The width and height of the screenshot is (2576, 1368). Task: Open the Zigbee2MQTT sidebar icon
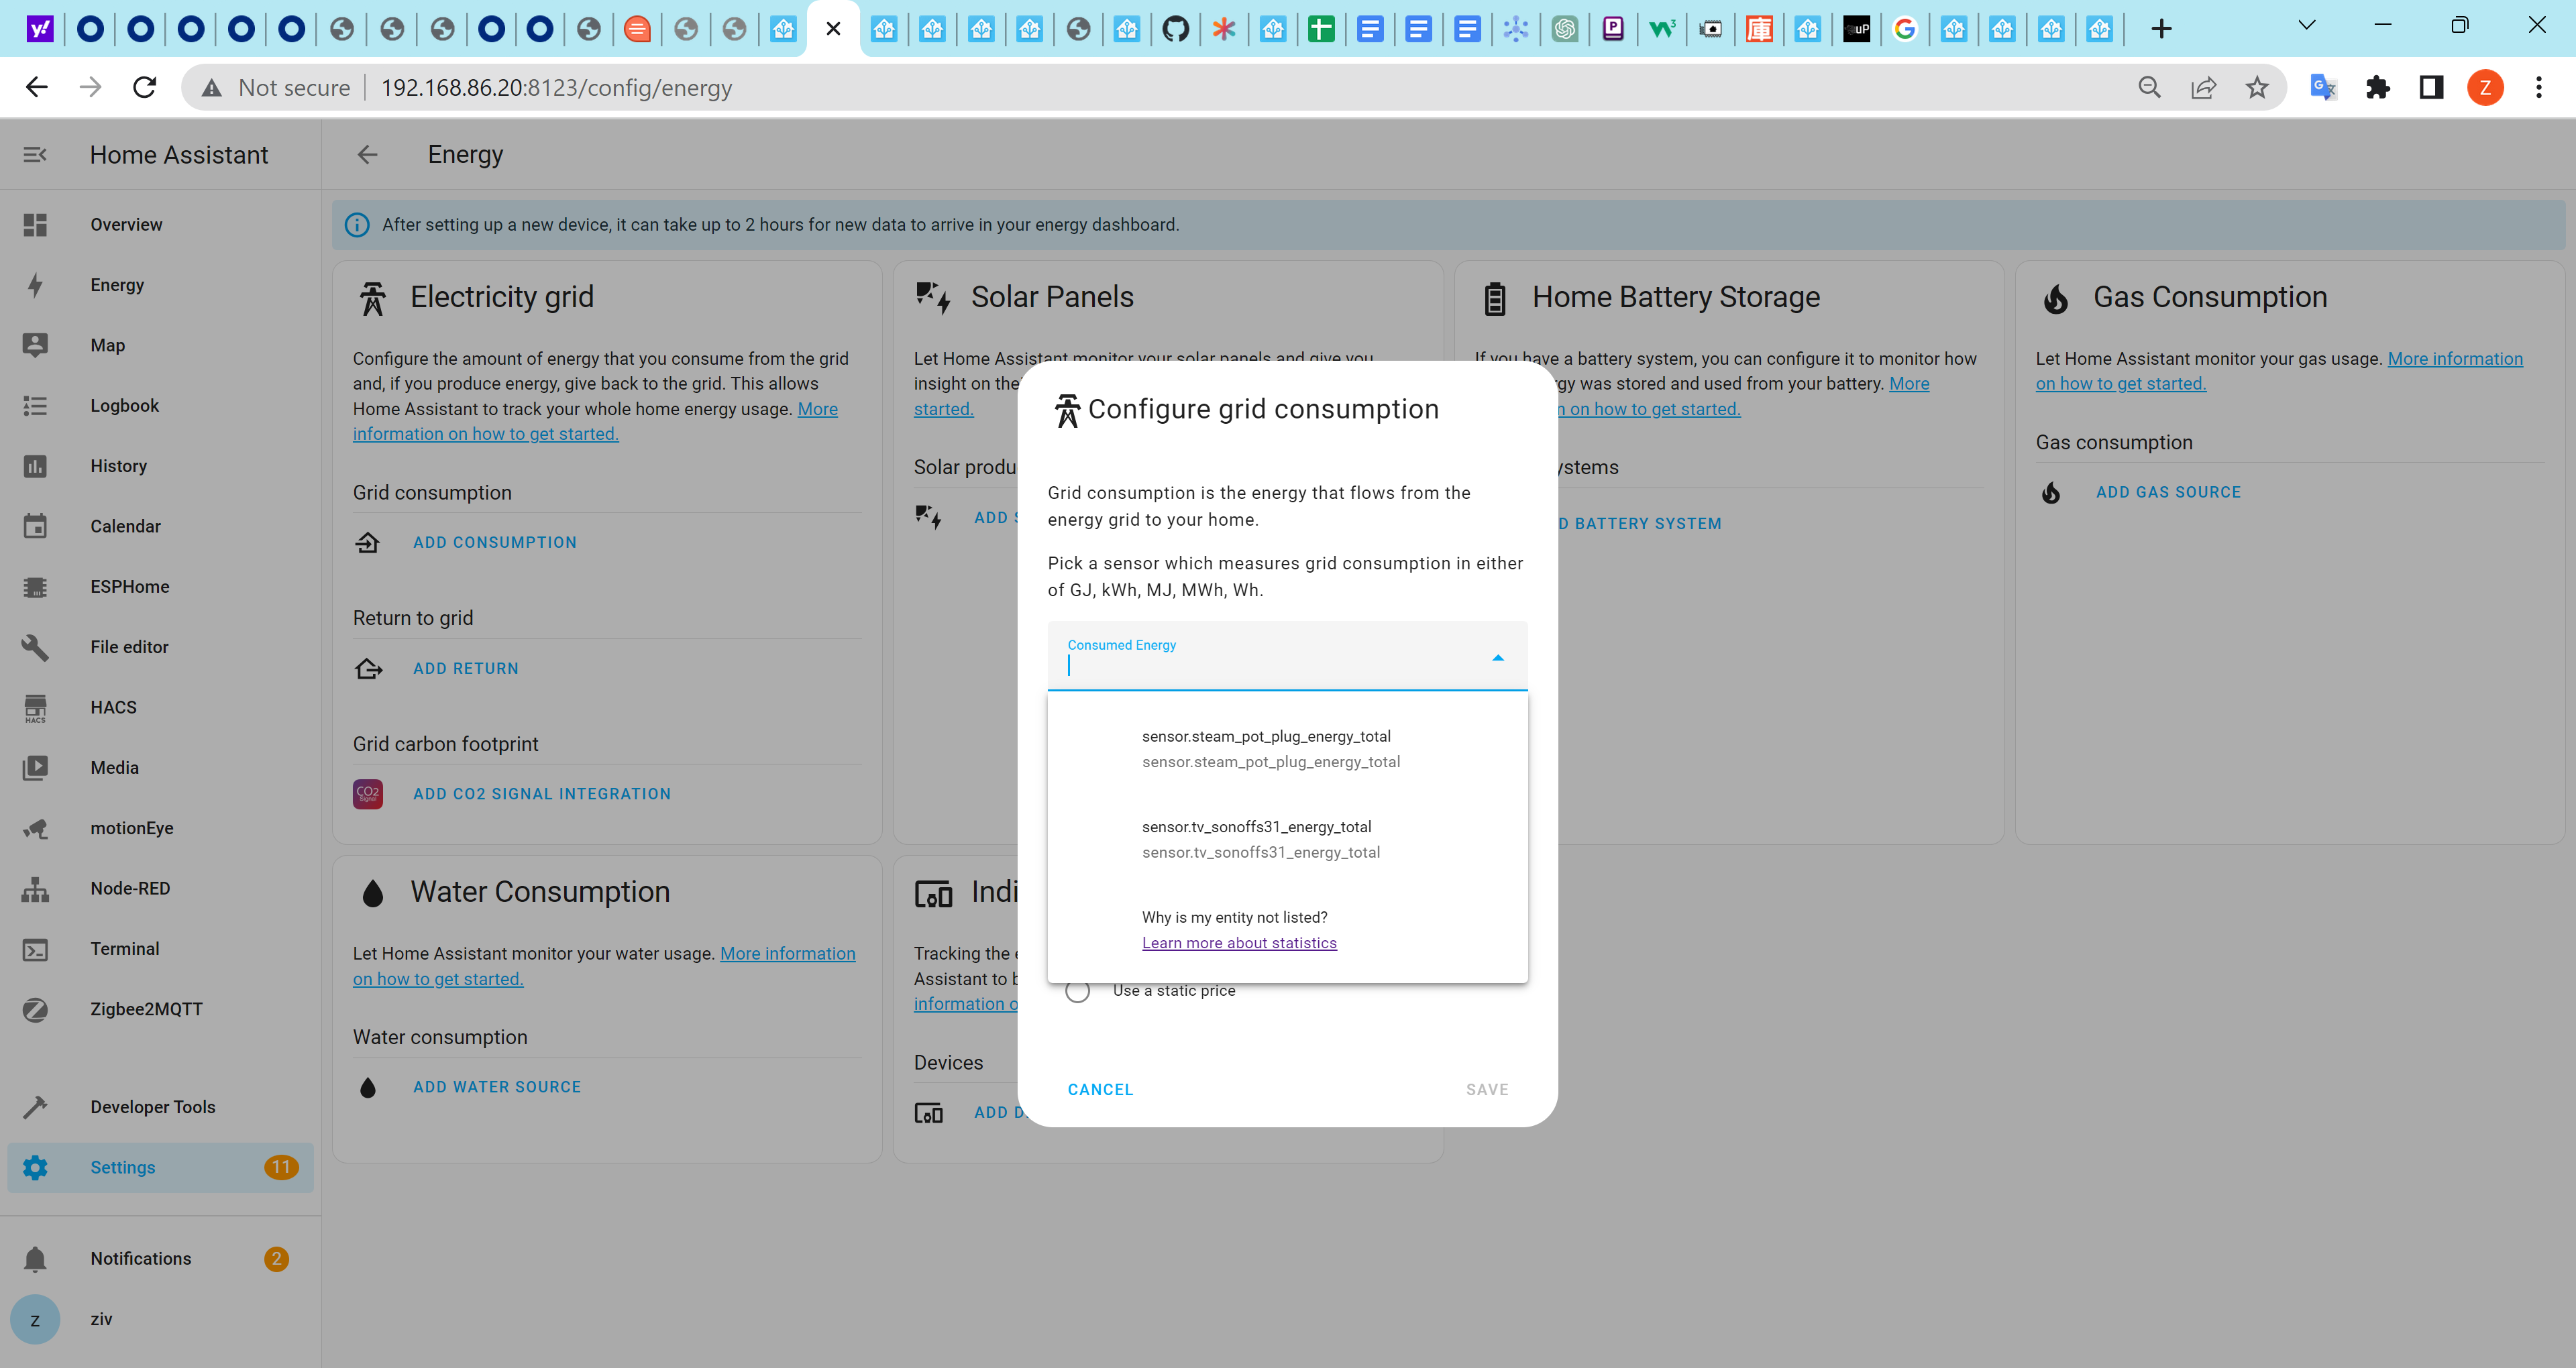(x=35, y=1009)
